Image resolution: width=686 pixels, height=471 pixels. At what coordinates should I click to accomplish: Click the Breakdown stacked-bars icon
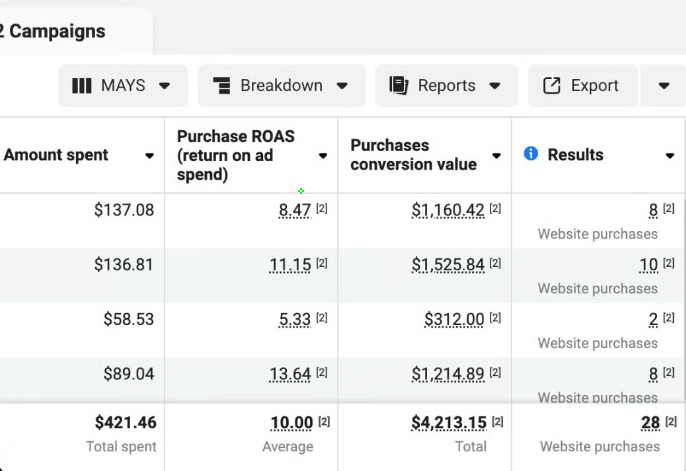point(222,86)
